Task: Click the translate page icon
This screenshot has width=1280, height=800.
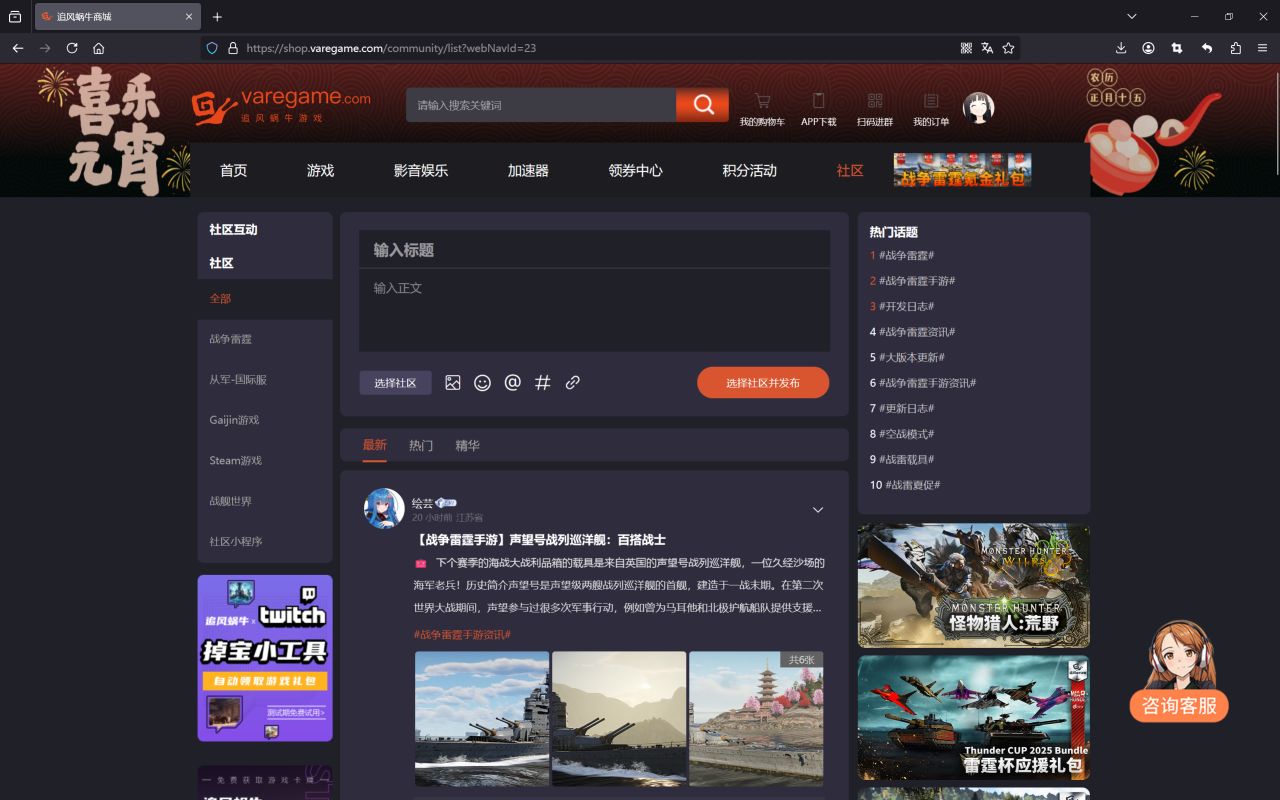Action: (x=987, y=48)
